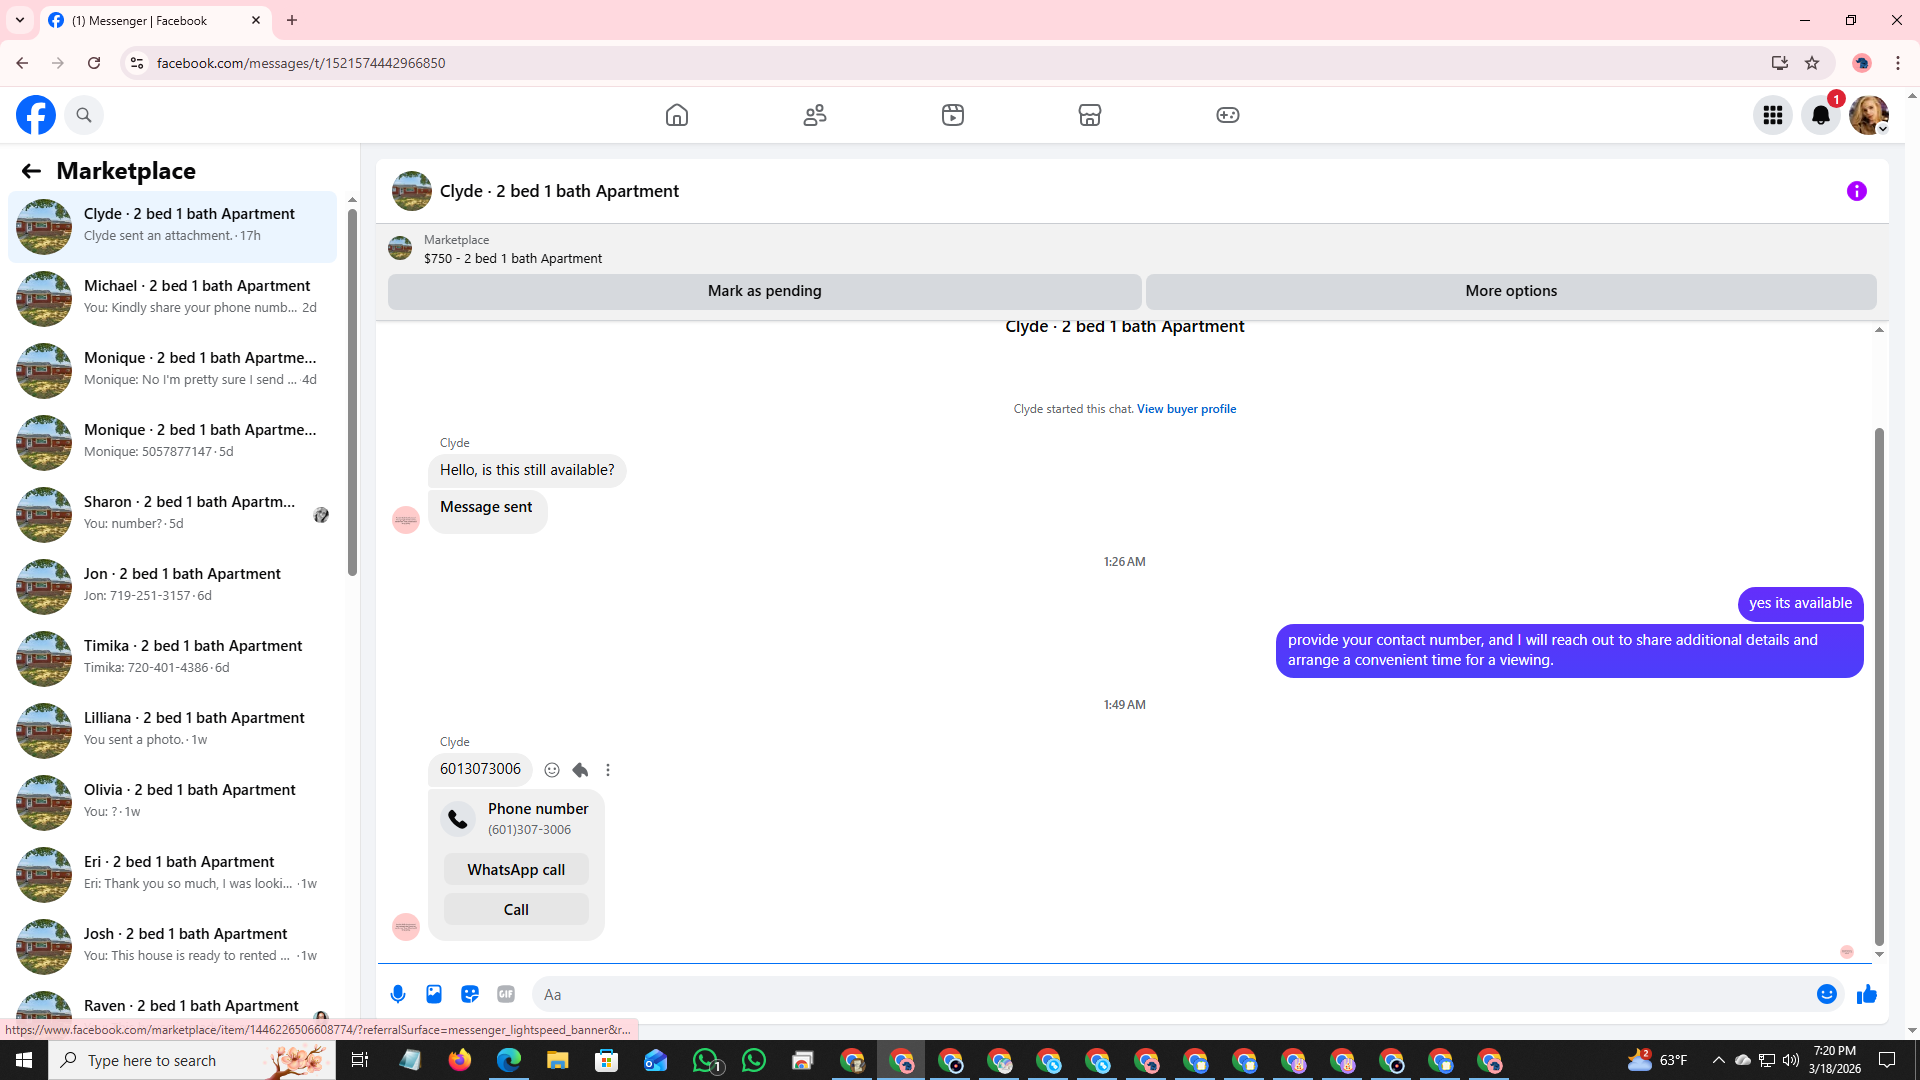Open the emoji picker in the message box
The width and height of the screenshot is (1920, 1080).
pyautogui.click(x=1826, y=994)
